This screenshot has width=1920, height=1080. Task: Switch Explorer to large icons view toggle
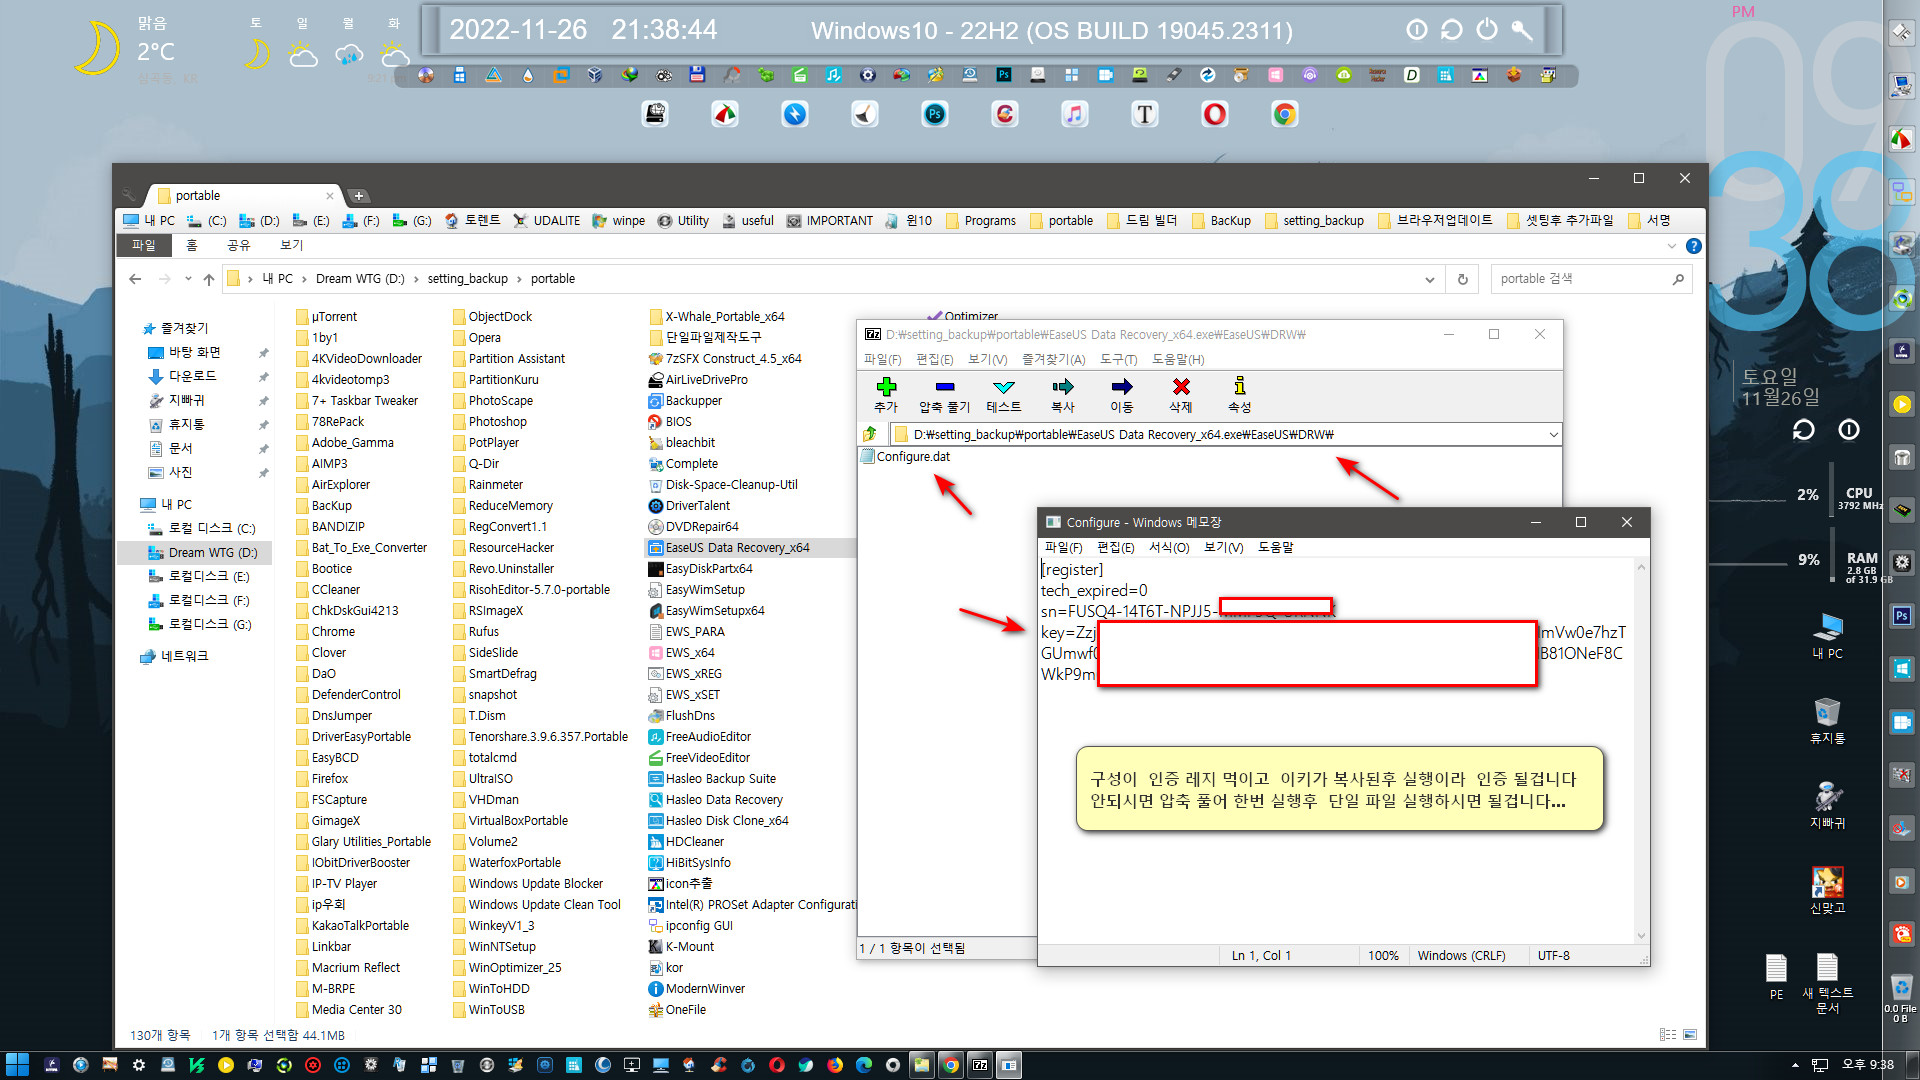point(1690,1035)
